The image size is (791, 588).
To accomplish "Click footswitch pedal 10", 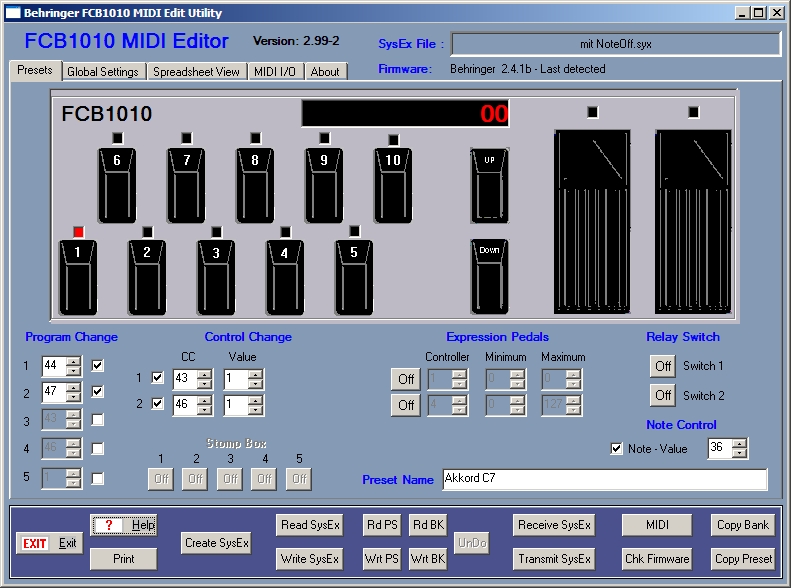I will tap(393, 185).
